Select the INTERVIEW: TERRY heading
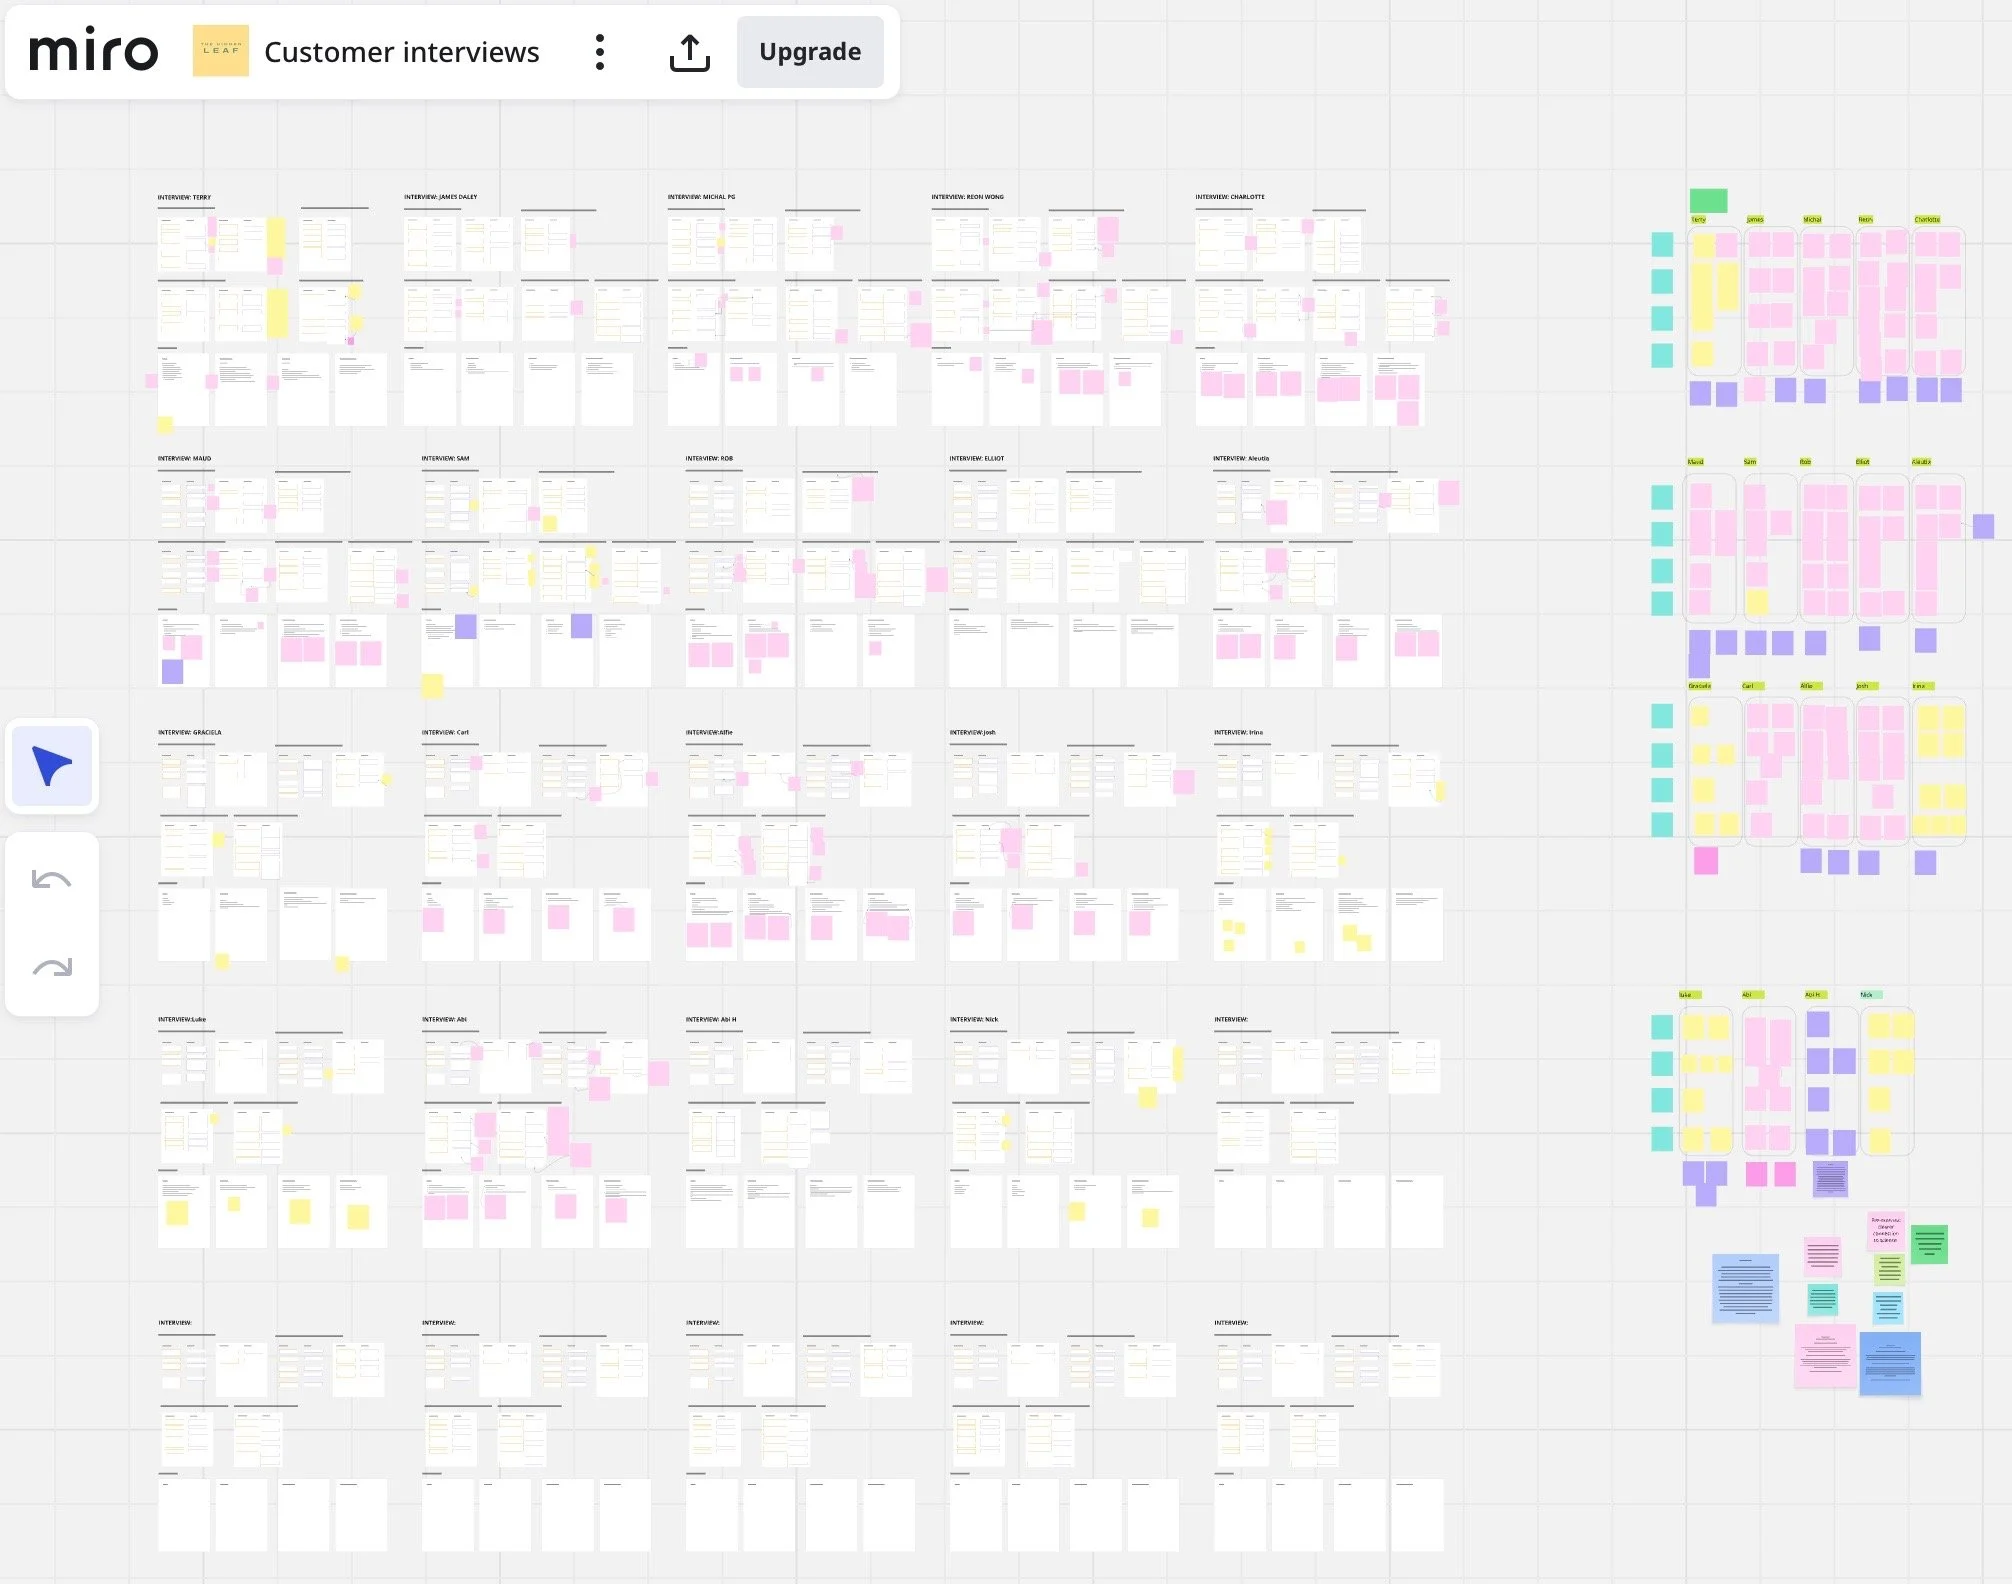The image size is (2012, 1584). pos(184,198)
